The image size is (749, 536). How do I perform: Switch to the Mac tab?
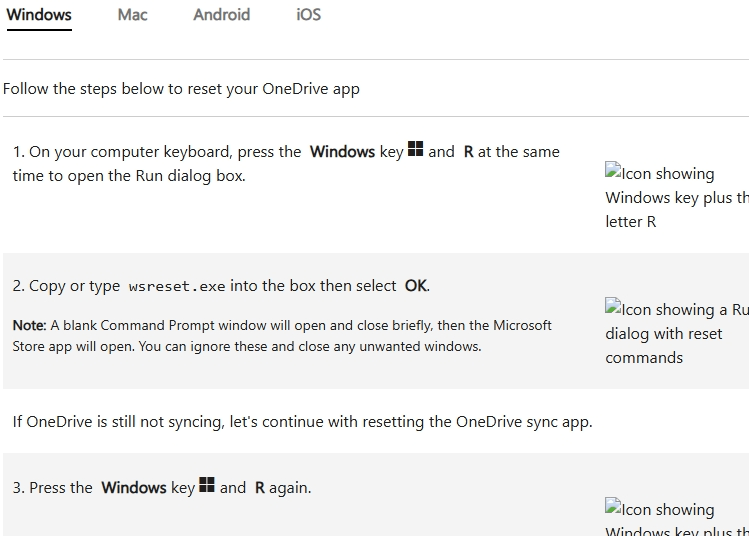[x=132, y=15]
